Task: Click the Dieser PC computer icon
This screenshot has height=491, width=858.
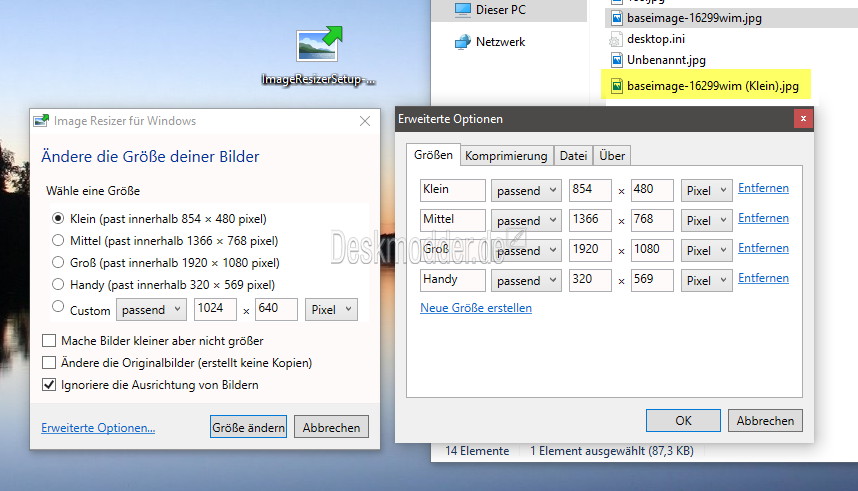Action: coord(463,10)
